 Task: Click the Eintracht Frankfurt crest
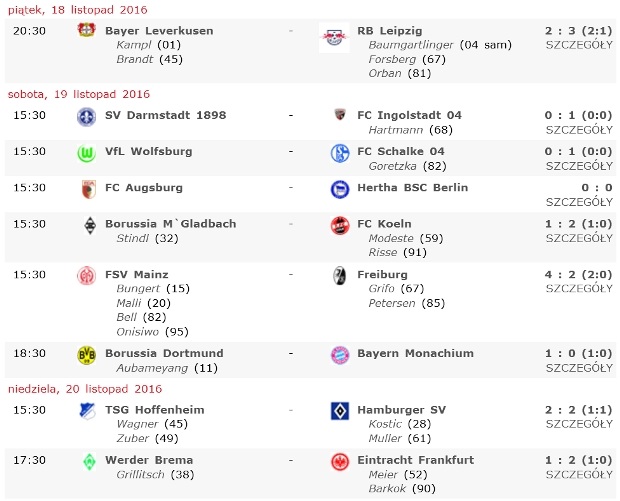pos(339,461)
